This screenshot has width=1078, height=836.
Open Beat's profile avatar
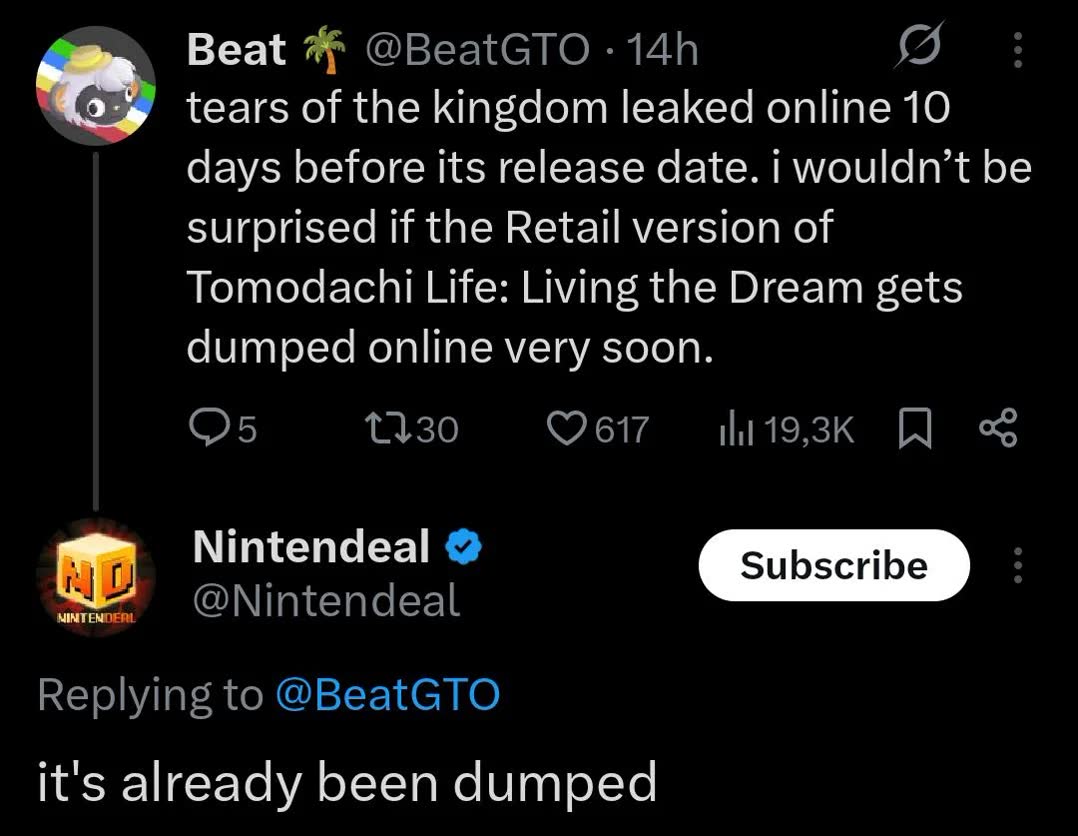[x=96, y=85]
